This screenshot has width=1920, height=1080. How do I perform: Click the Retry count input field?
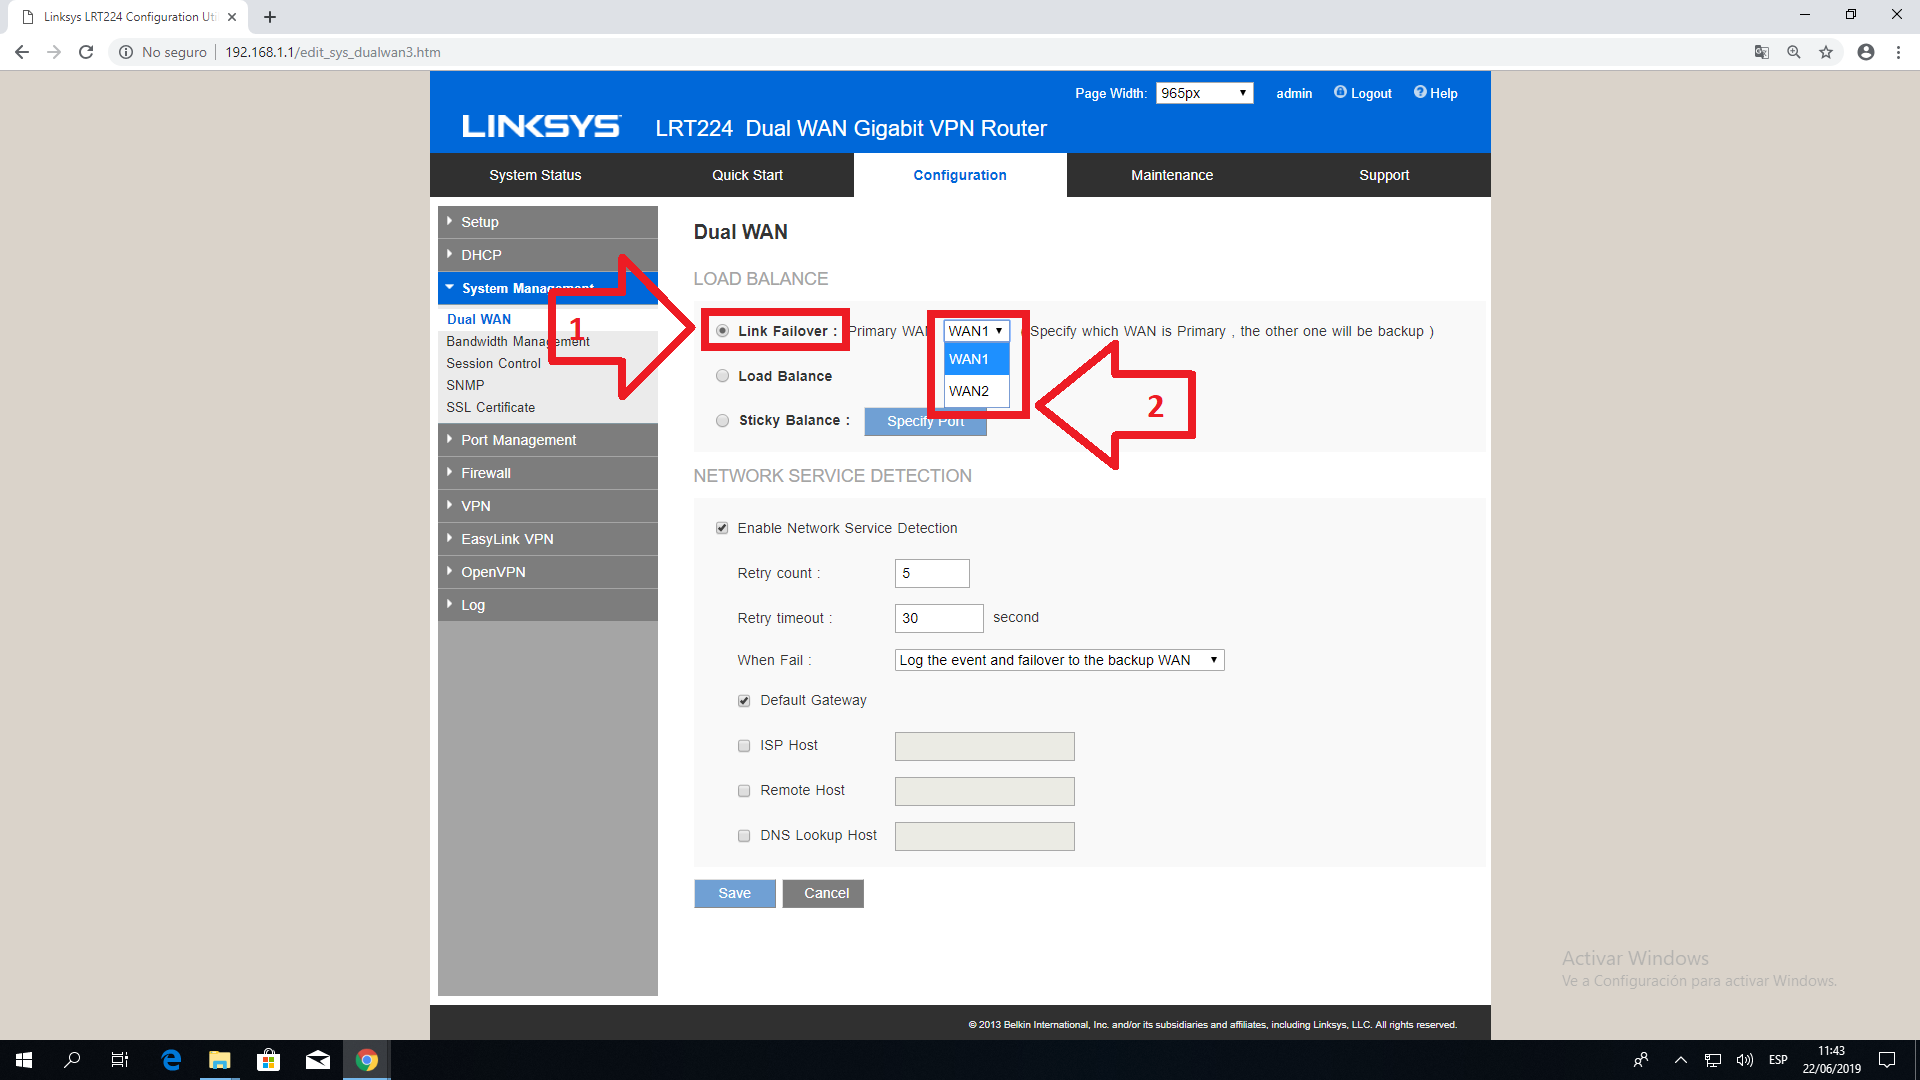[931, 573]
